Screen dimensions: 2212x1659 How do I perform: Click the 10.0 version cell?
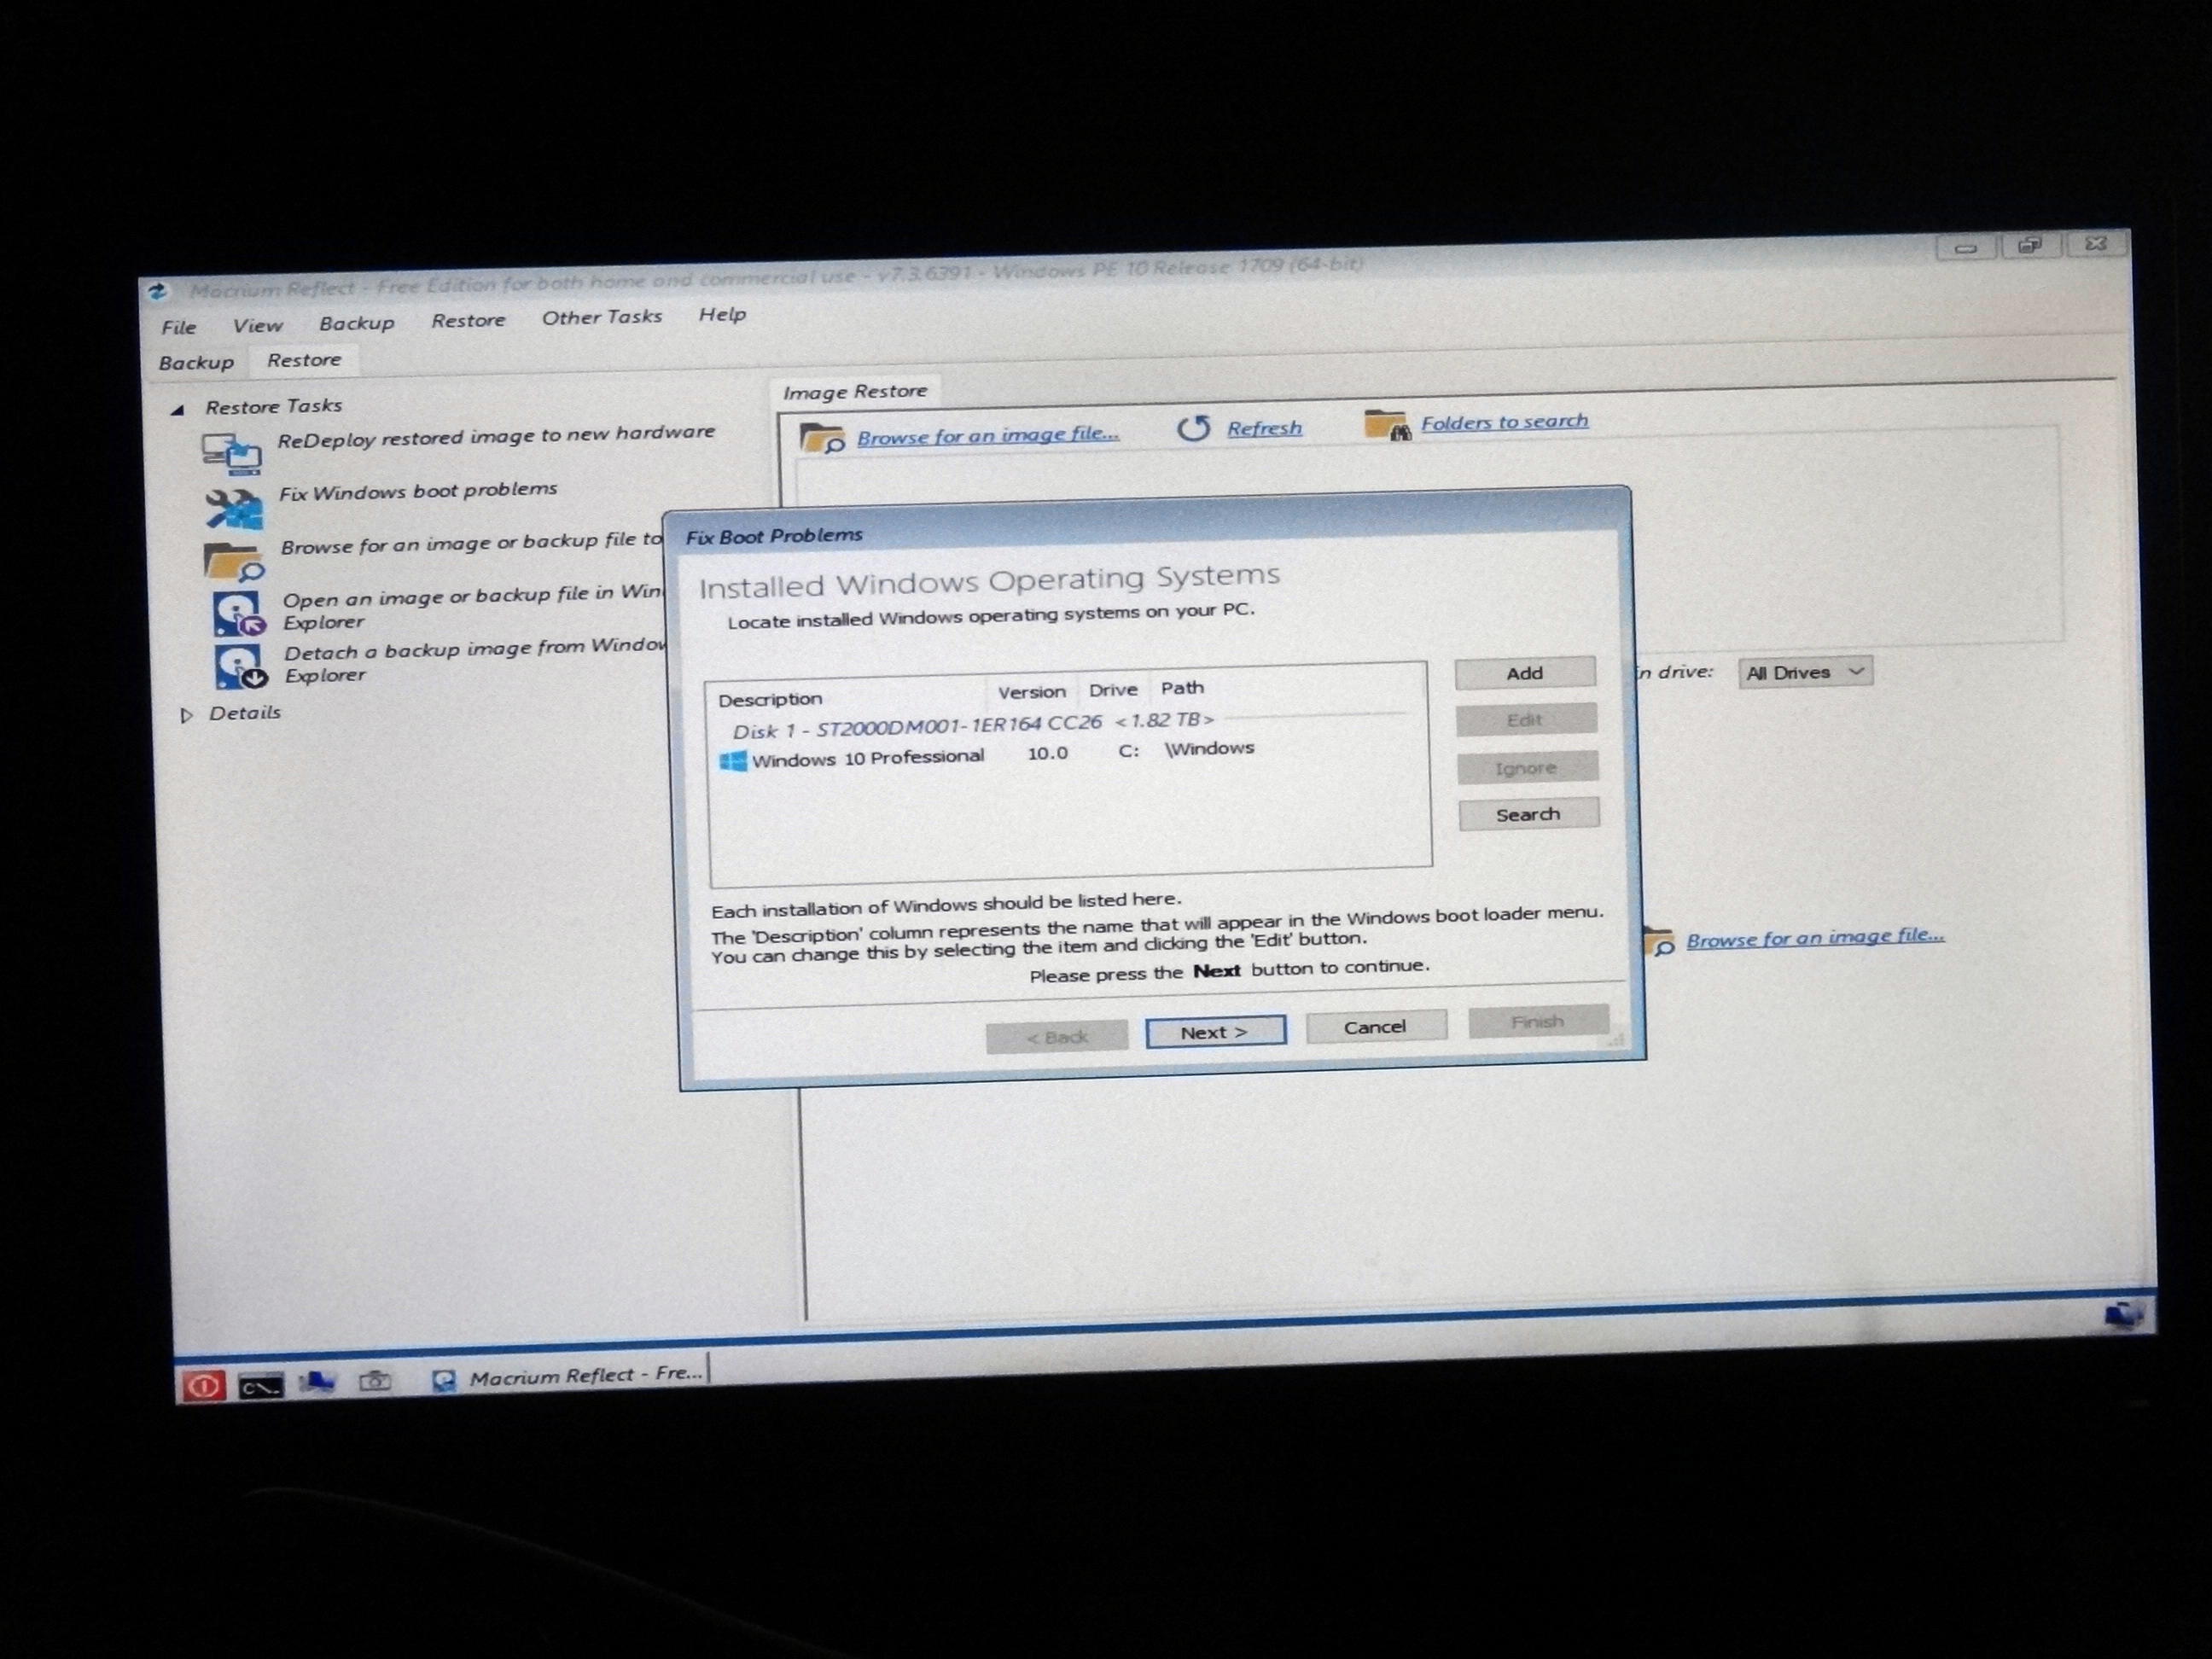click(1047, 753)
